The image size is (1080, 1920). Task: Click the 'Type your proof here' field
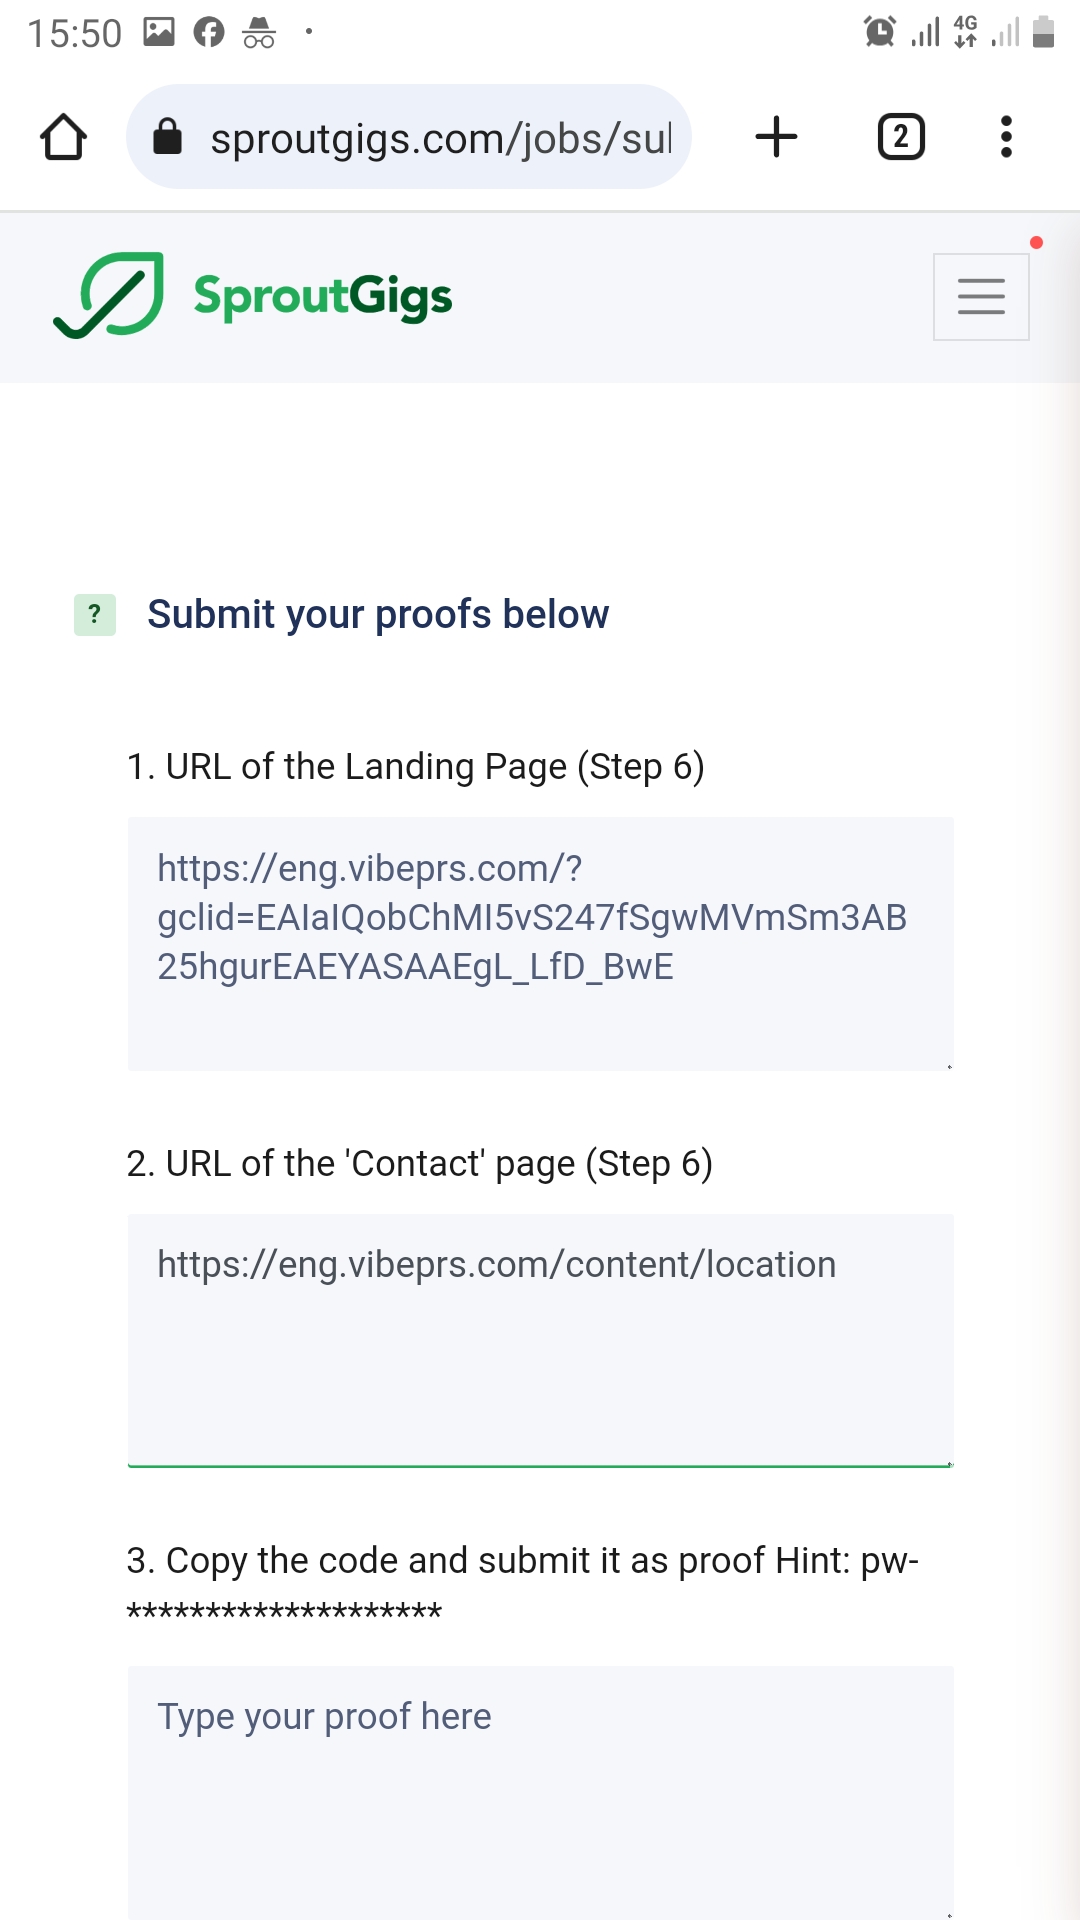pyautogui.click(x=540, y=1790)
